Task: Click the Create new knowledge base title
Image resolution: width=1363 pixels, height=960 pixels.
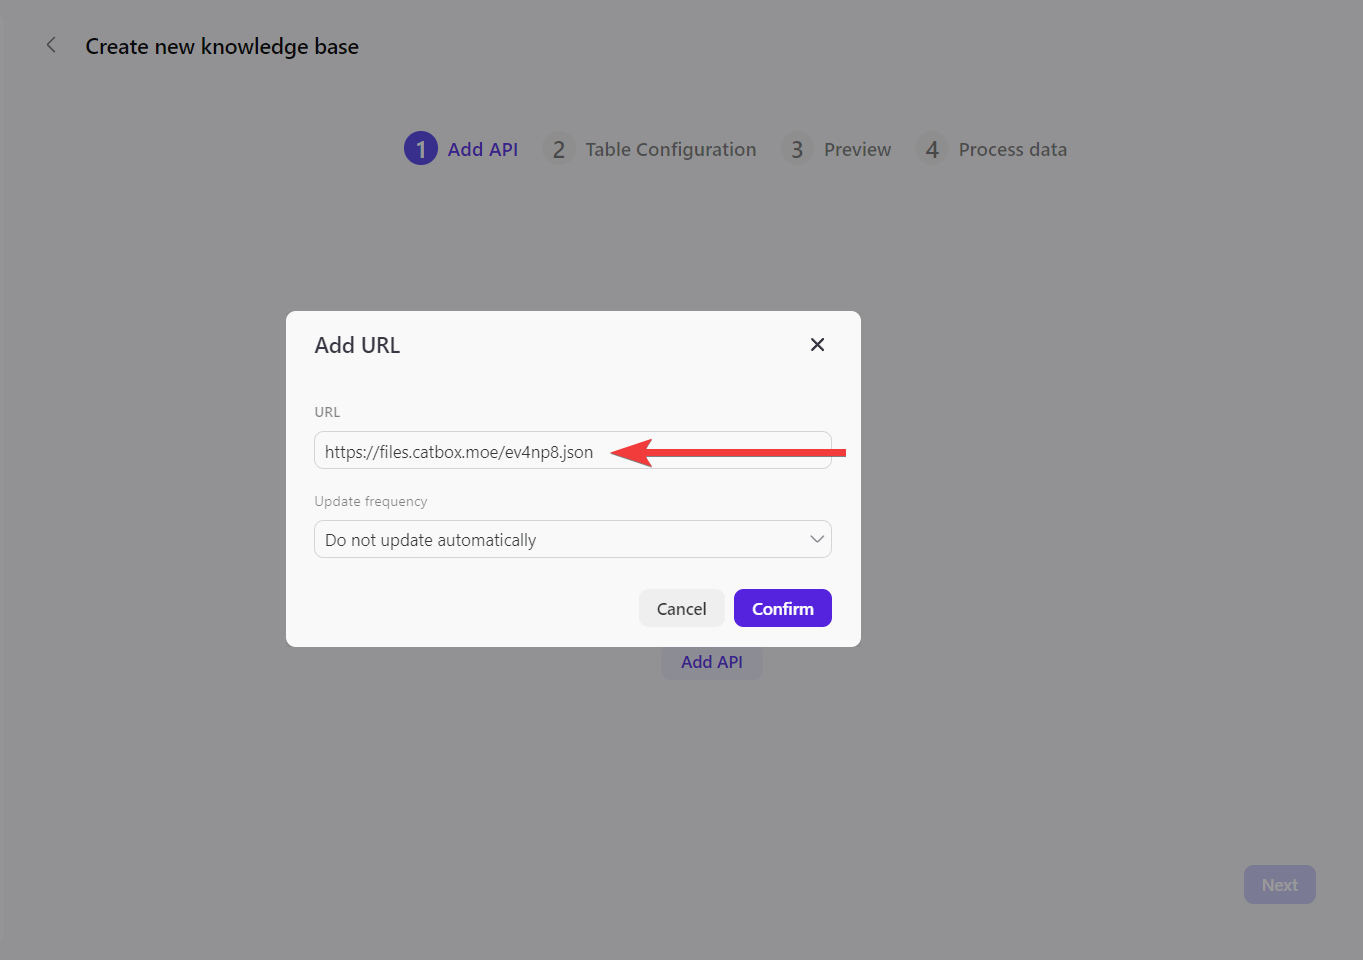Action: (222, 47)
